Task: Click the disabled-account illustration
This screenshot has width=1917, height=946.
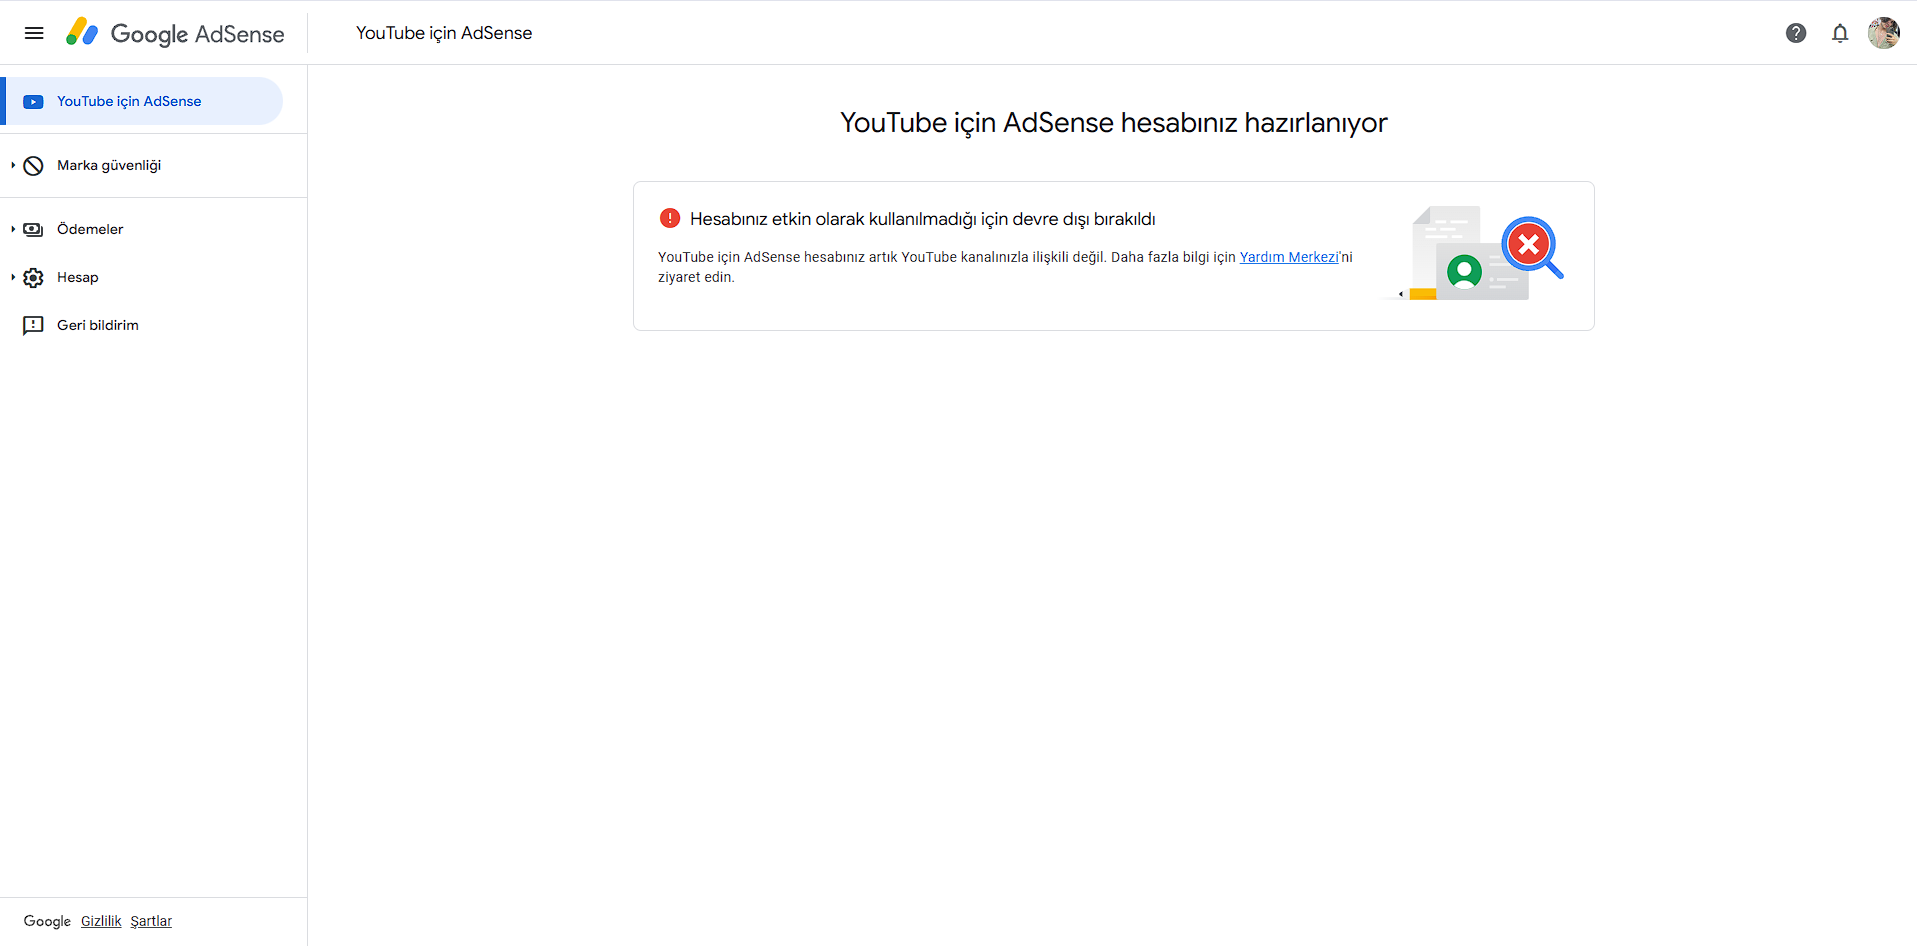Action: (x=1475, y=254)
